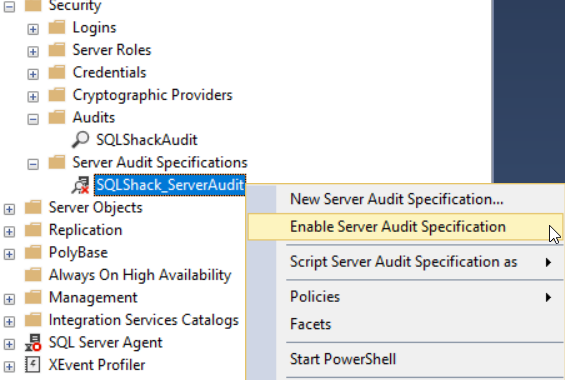The width and height of the screenshot is (565, 380).
Task: Select the SQLShack_ServerAudit tree label
Action: [170, 185]
